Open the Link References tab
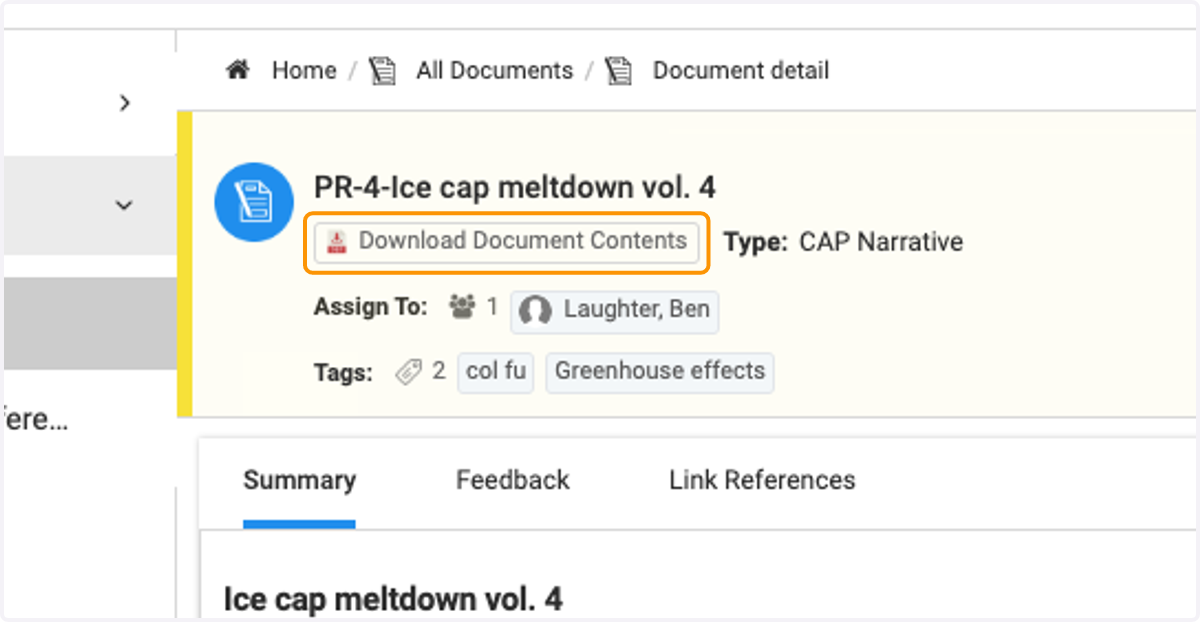Image resolution: width=1200 pixels, height=622 pixels. coord(762,480)
